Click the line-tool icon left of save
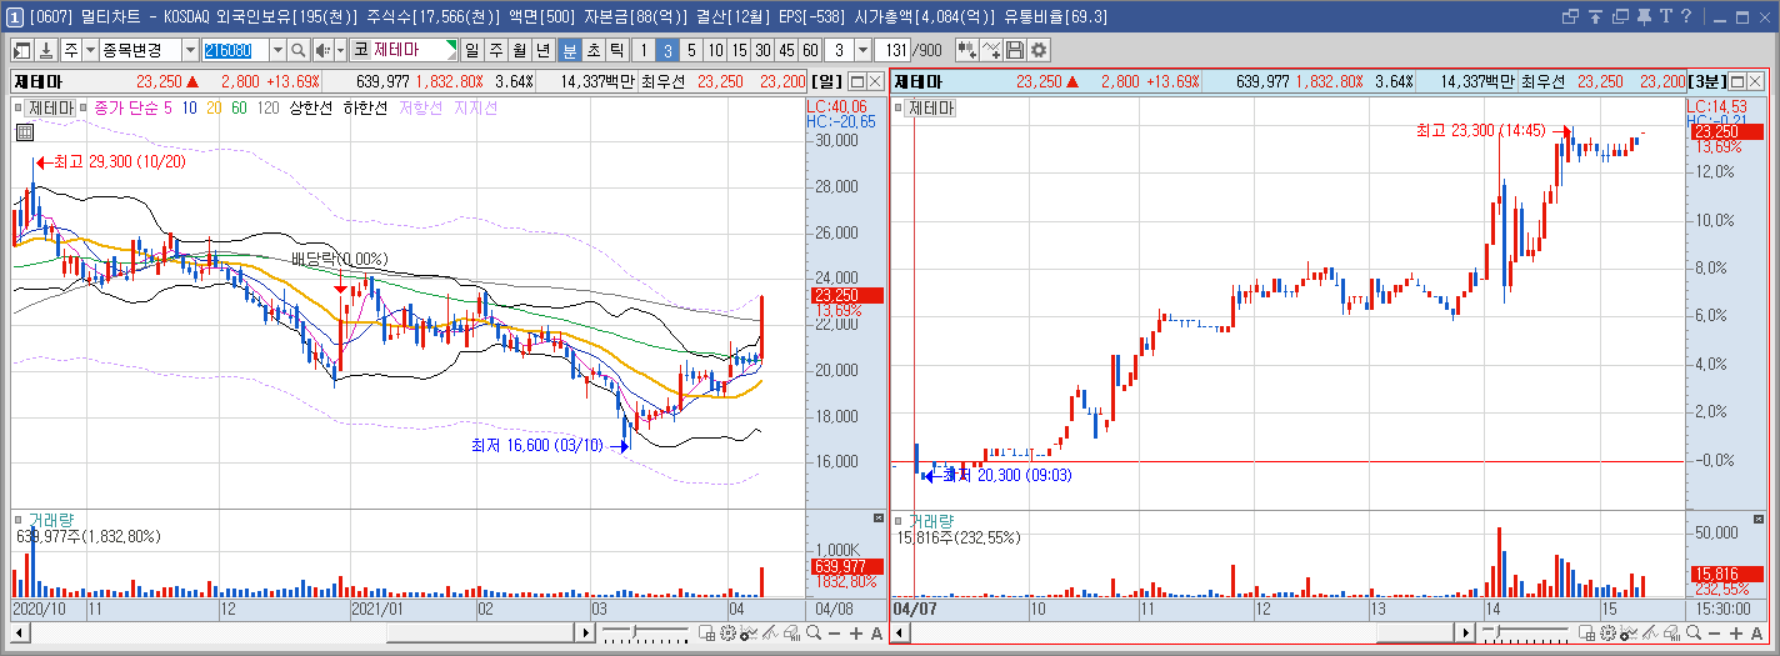The width and height of the screenshot is (1780, 656). point(991,50)
